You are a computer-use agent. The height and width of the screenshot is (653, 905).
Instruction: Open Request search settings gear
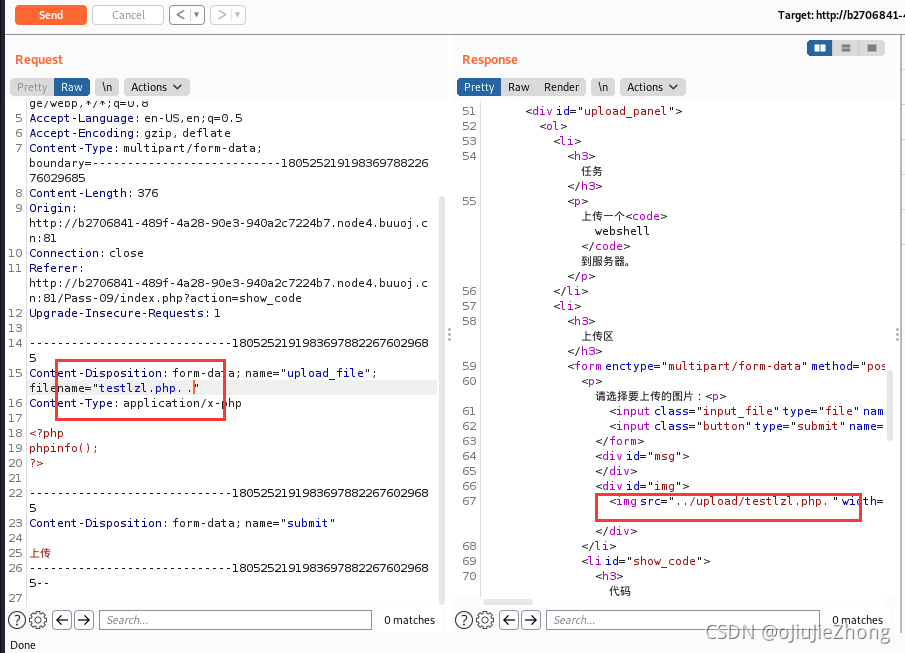[38, 620]
